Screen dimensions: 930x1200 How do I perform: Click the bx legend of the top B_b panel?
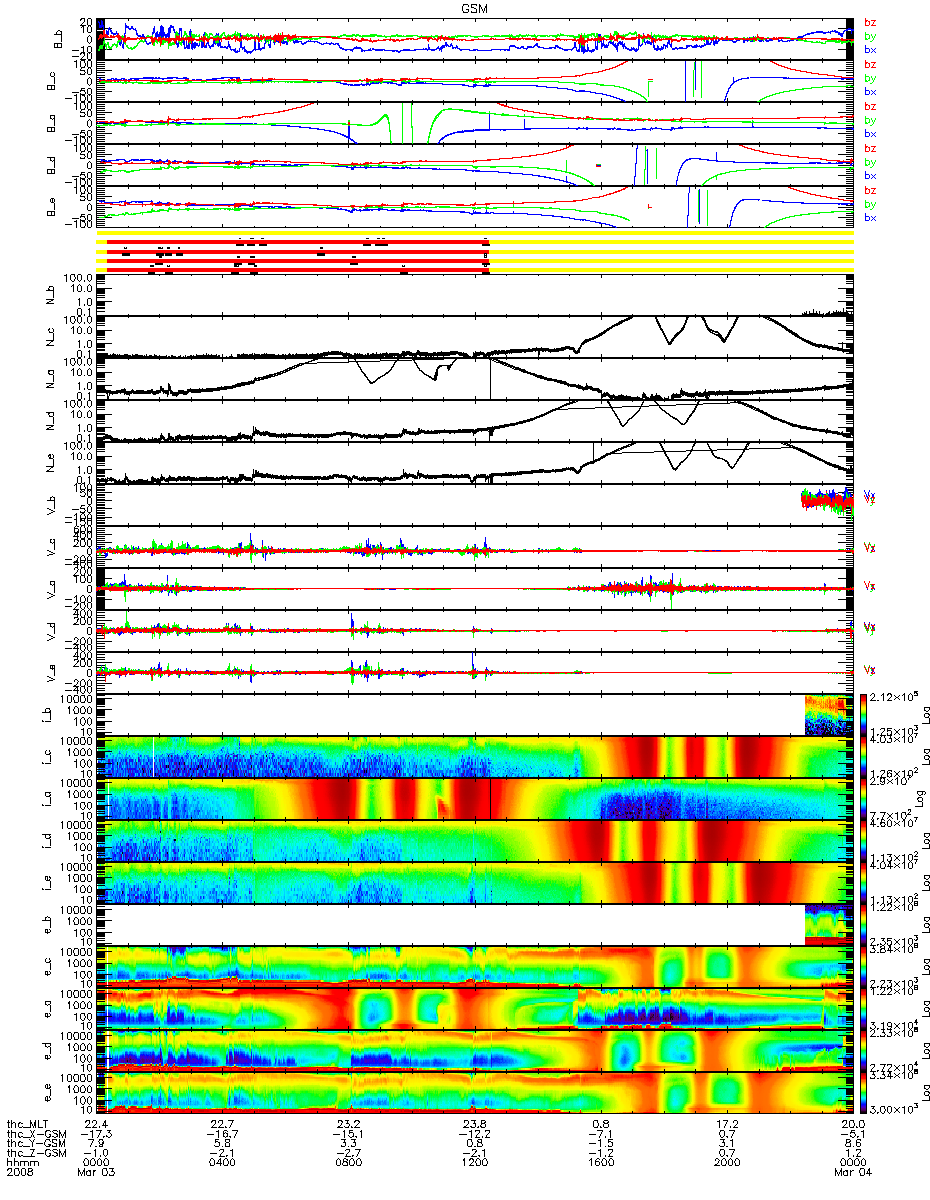(x=870, y=49)
